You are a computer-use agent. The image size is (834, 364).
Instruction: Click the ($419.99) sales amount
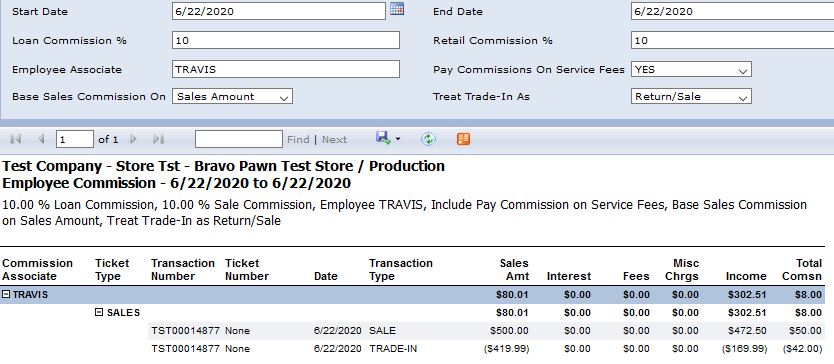tap(506, 349)
